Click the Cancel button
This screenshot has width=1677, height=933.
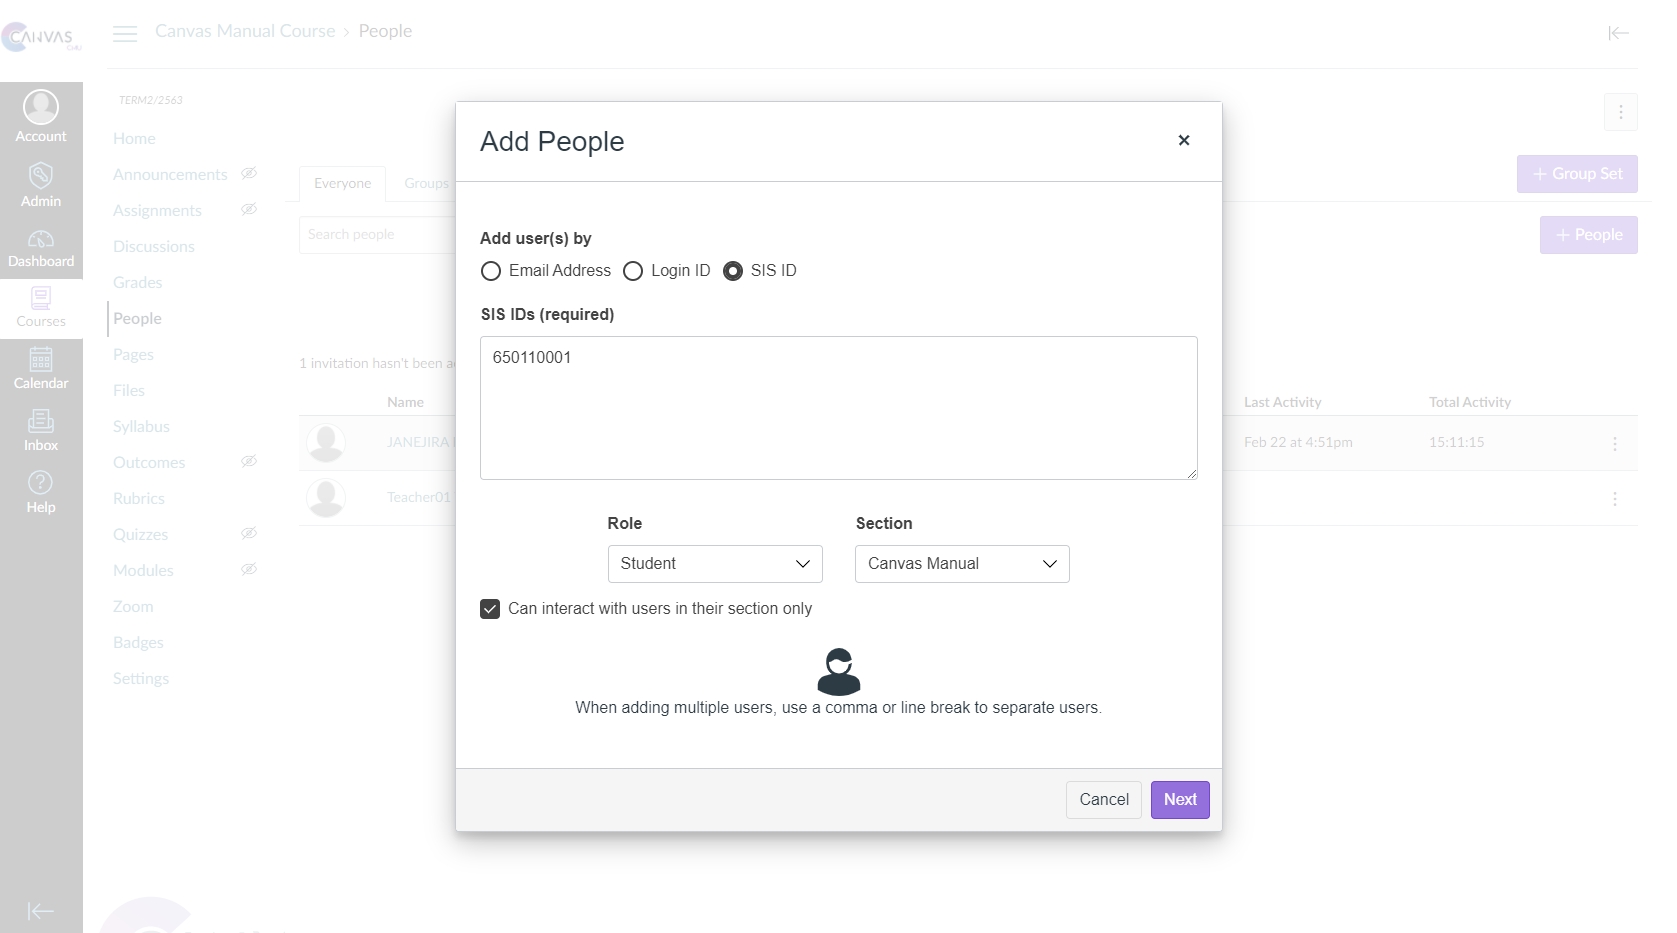pyautogui.click(x=1104, y=800)
